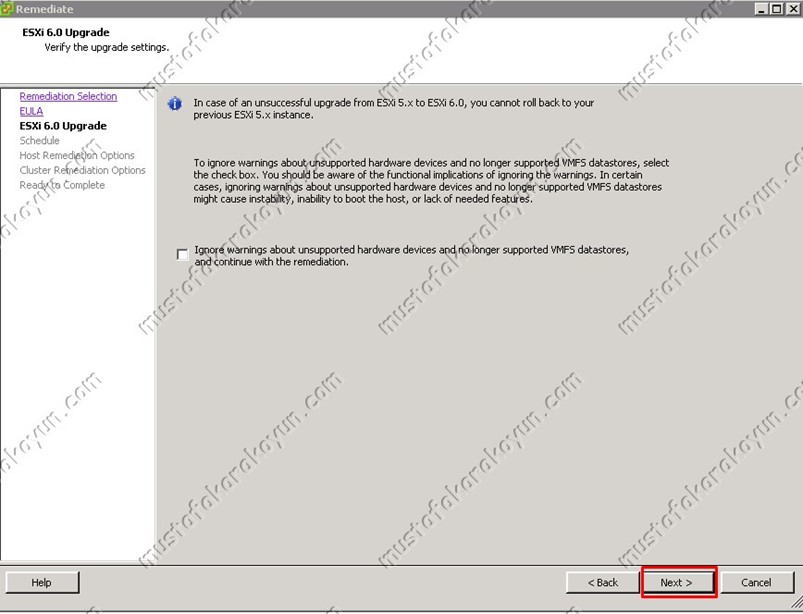Maximize the Remediate window

point(776,9)
